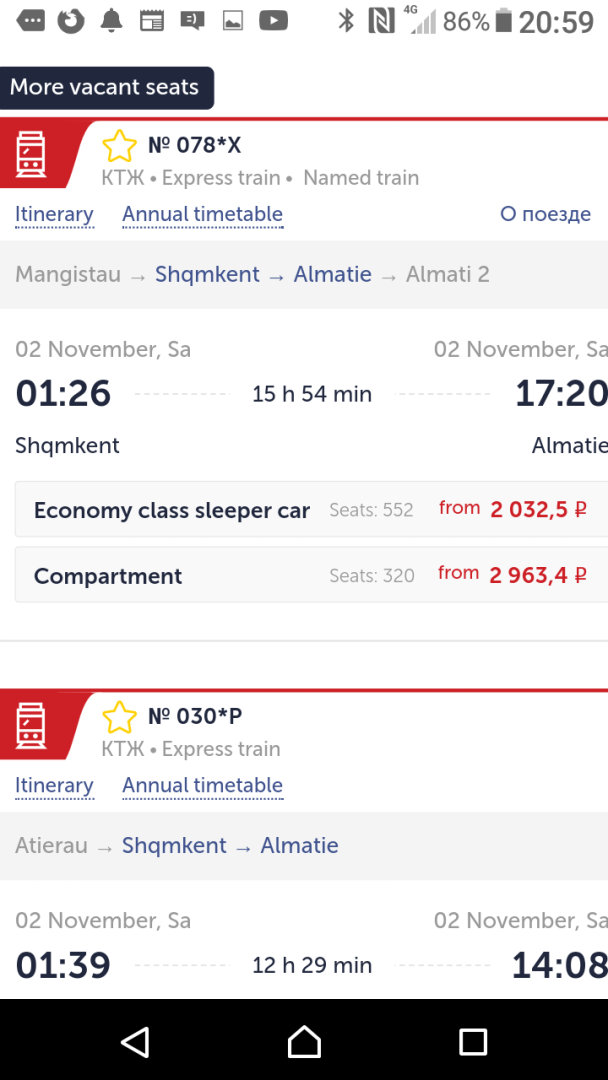608x1080 pixels.
Task: Tap Almatie station in 030*P route
Action: click(300, 846)
